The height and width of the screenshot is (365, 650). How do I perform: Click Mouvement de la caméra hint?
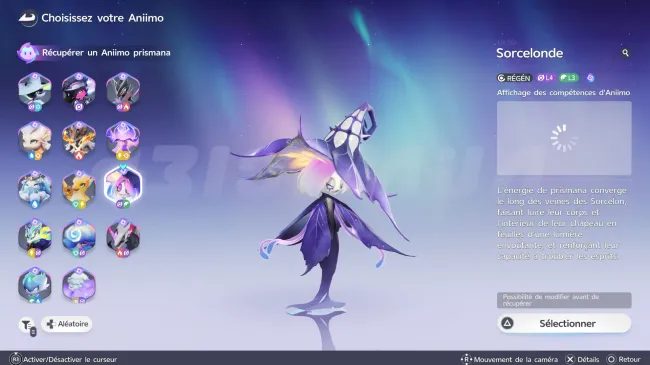[x=509, y=359]
